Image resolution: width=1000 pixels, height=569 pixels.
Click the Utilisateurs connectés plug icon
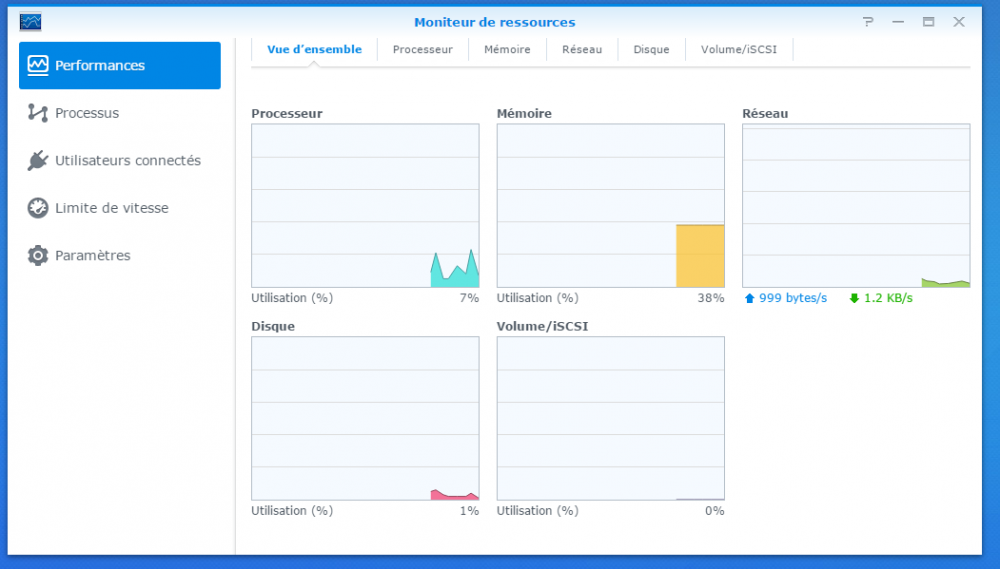[38, 160]
